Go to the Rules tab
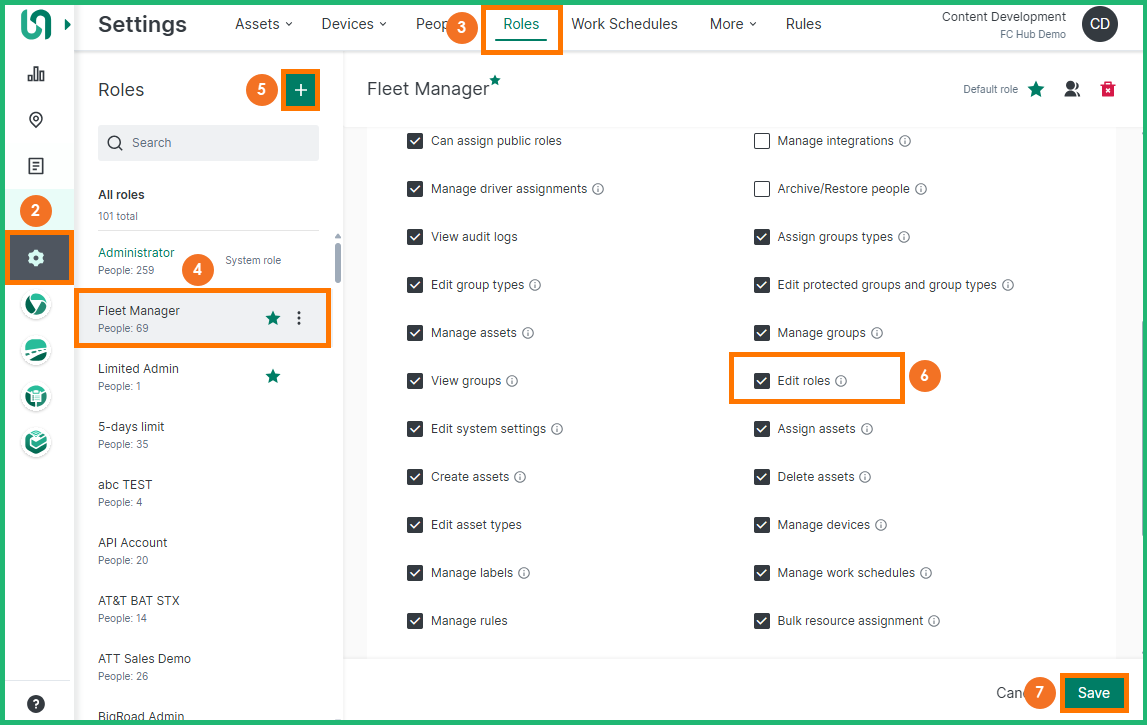The width and height of the screenshot is (1147, 725). pyautogui.click(x=803, y=24)
